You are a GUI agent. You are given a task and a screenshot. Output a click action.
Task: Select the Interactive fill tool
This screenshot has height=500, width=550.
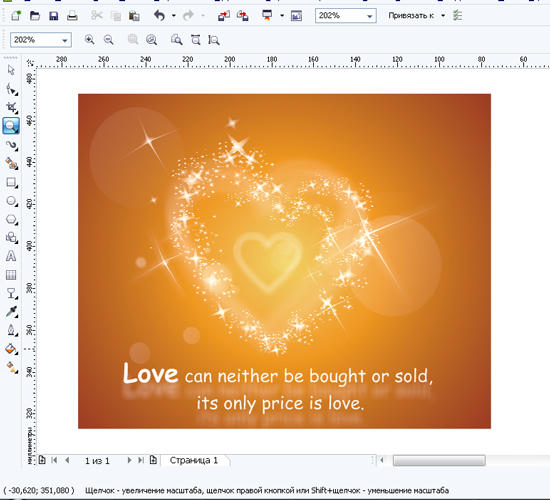pyautogui.click(x=11, y=367)
